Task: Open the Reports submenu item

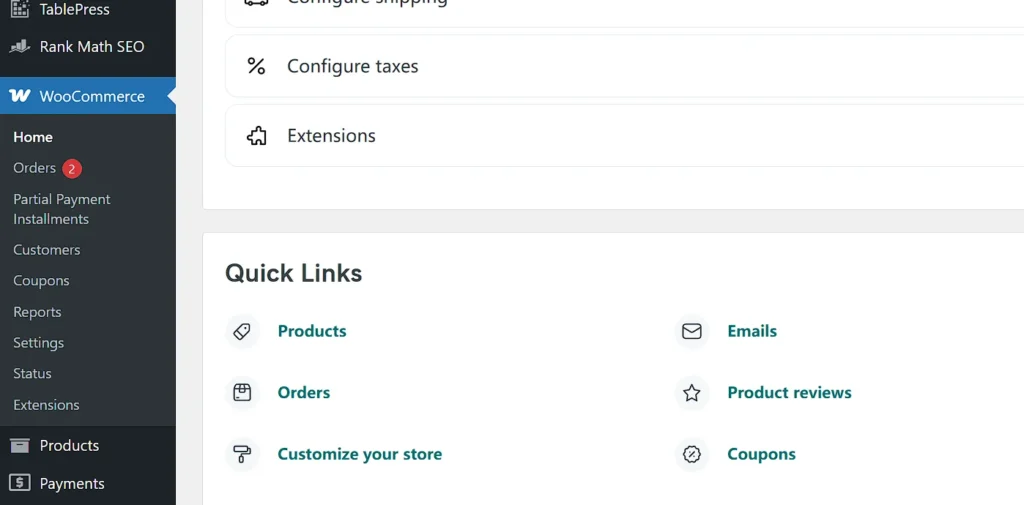Action: pos(37,312)
